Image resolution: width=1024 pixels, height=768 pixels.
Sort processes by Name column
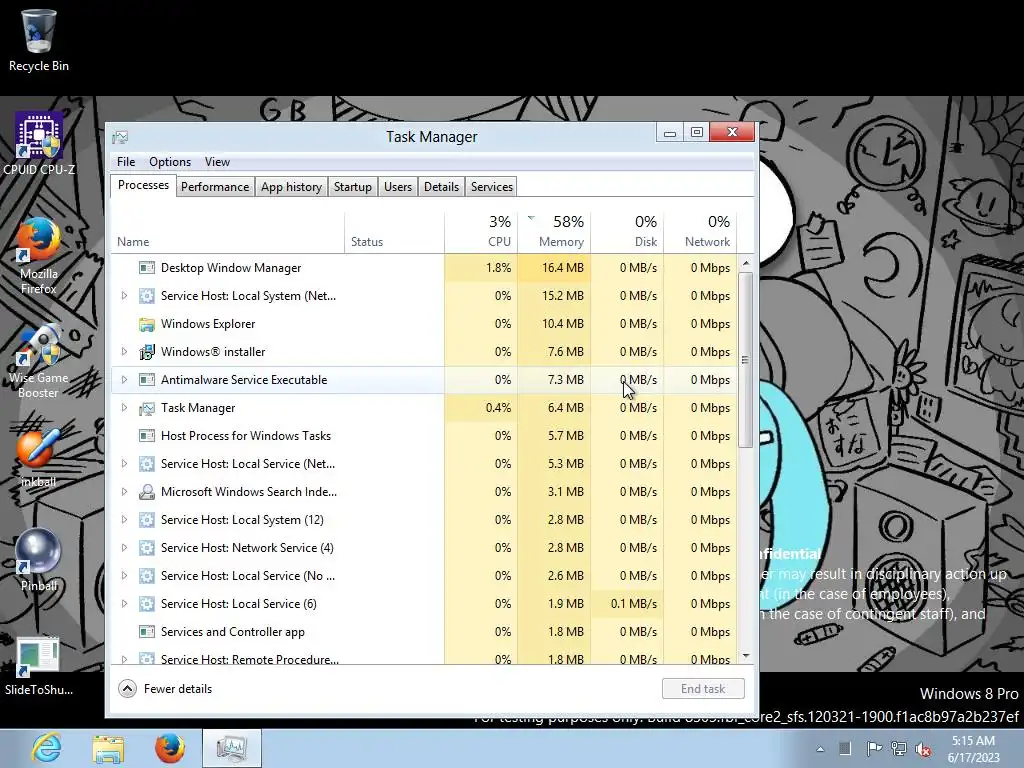[227, 232]
